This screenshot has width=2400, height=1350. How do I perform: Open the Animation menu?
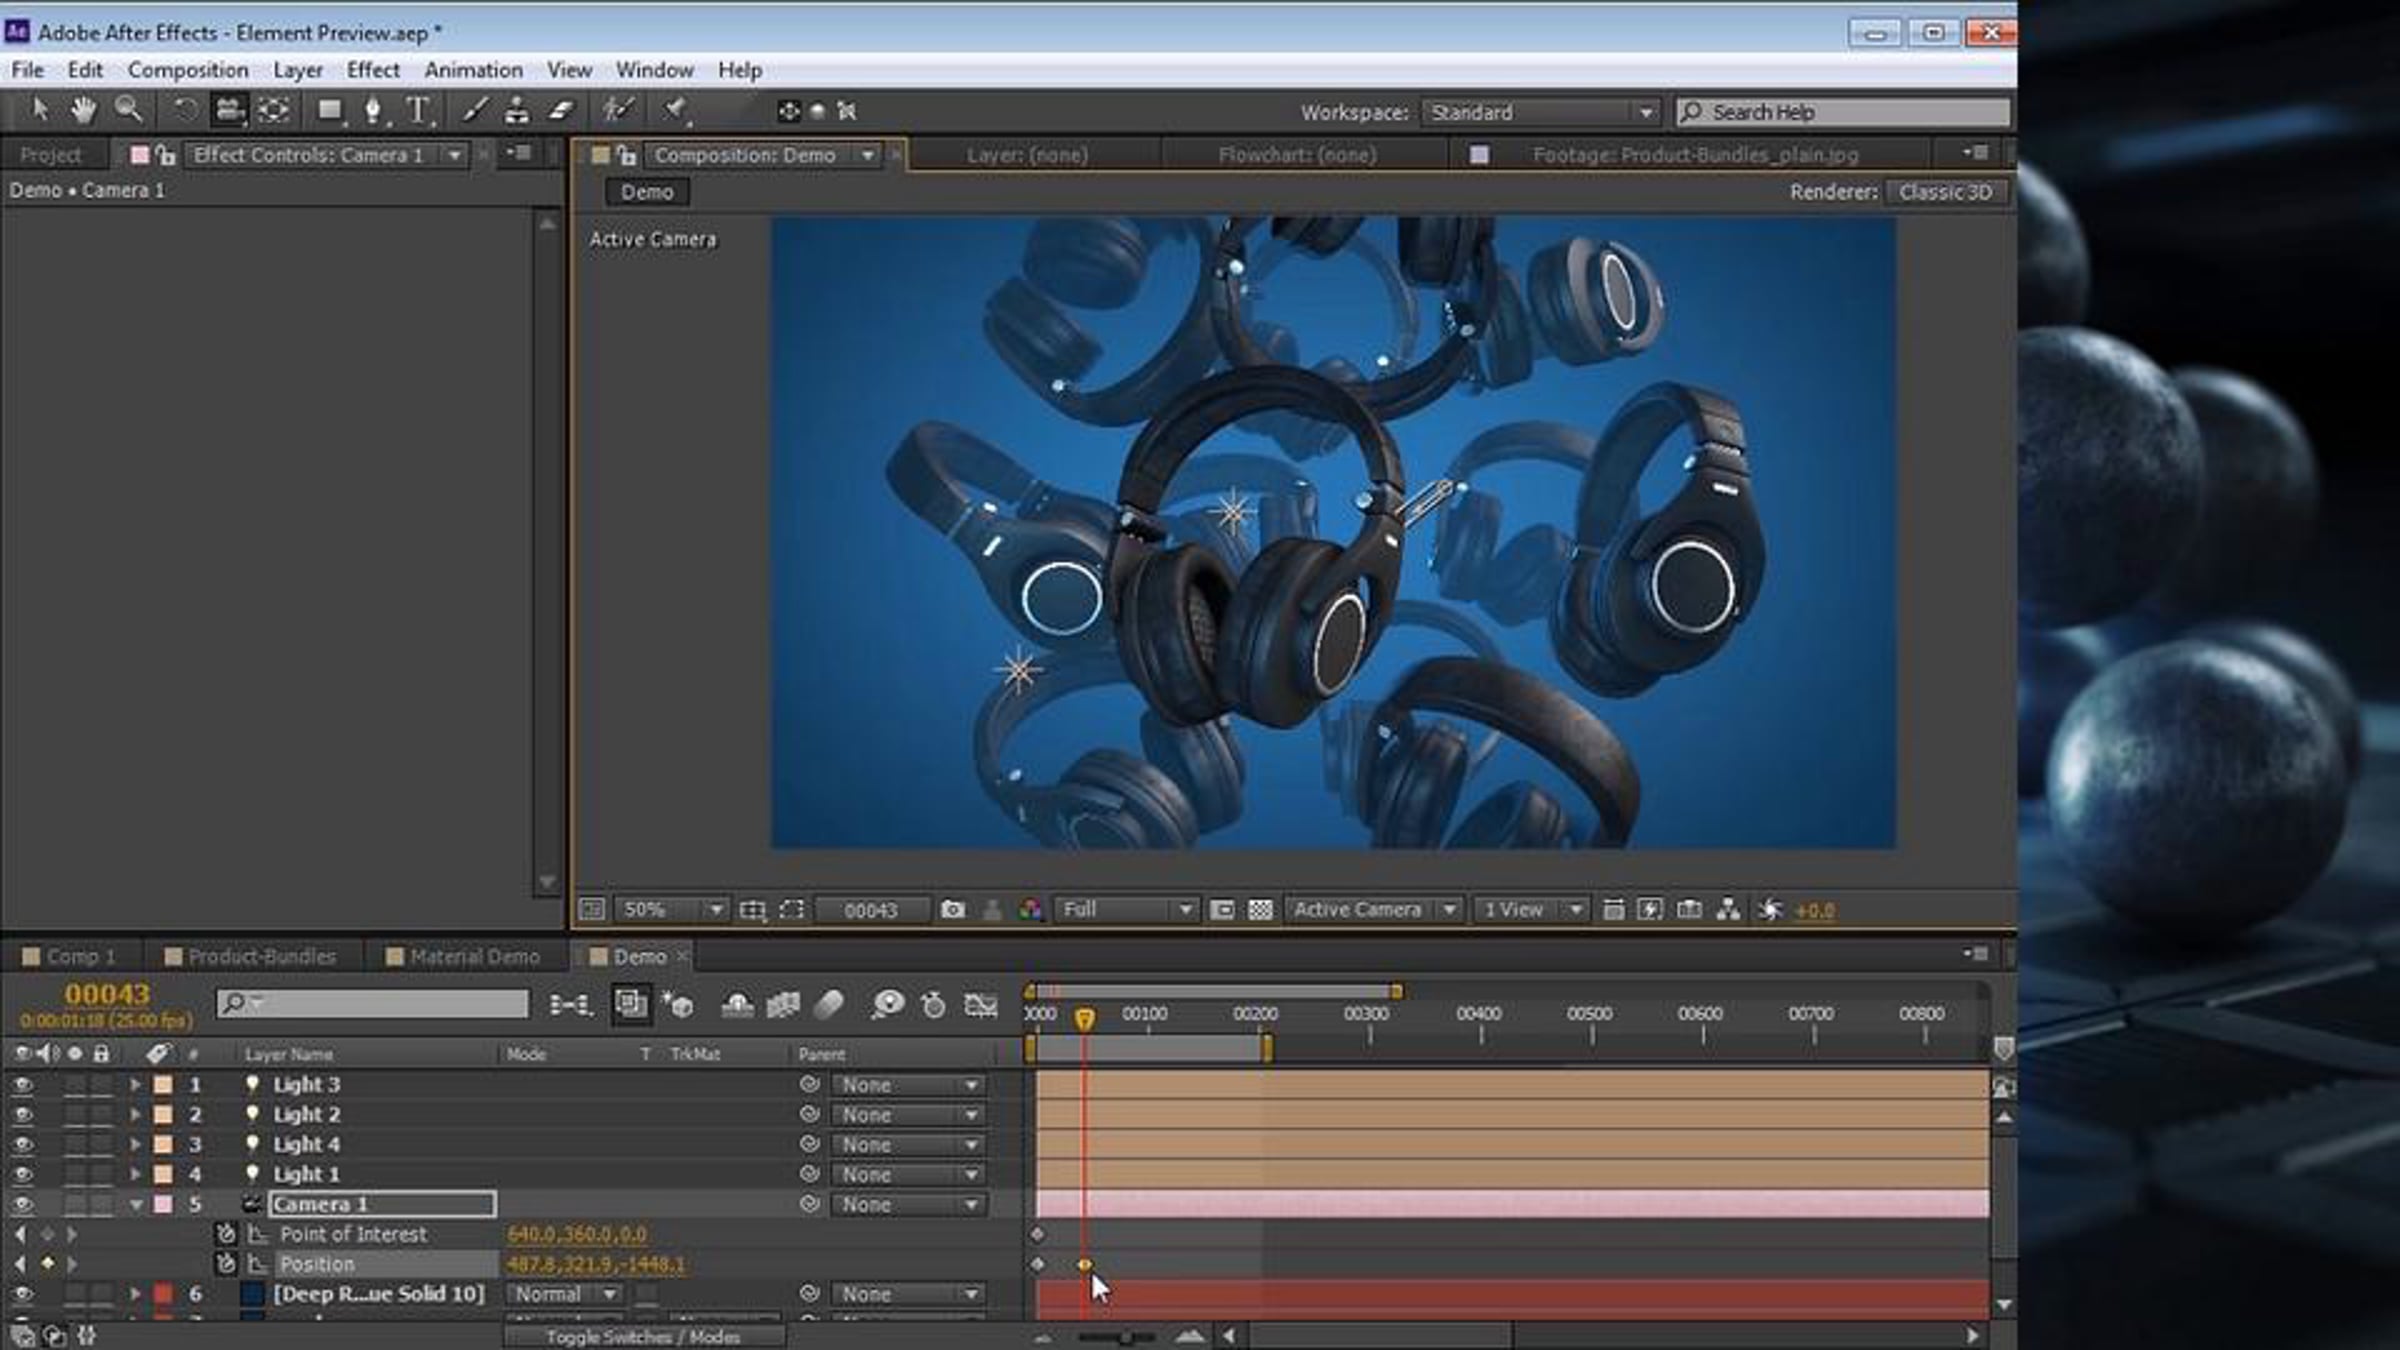tap(473, 70)
